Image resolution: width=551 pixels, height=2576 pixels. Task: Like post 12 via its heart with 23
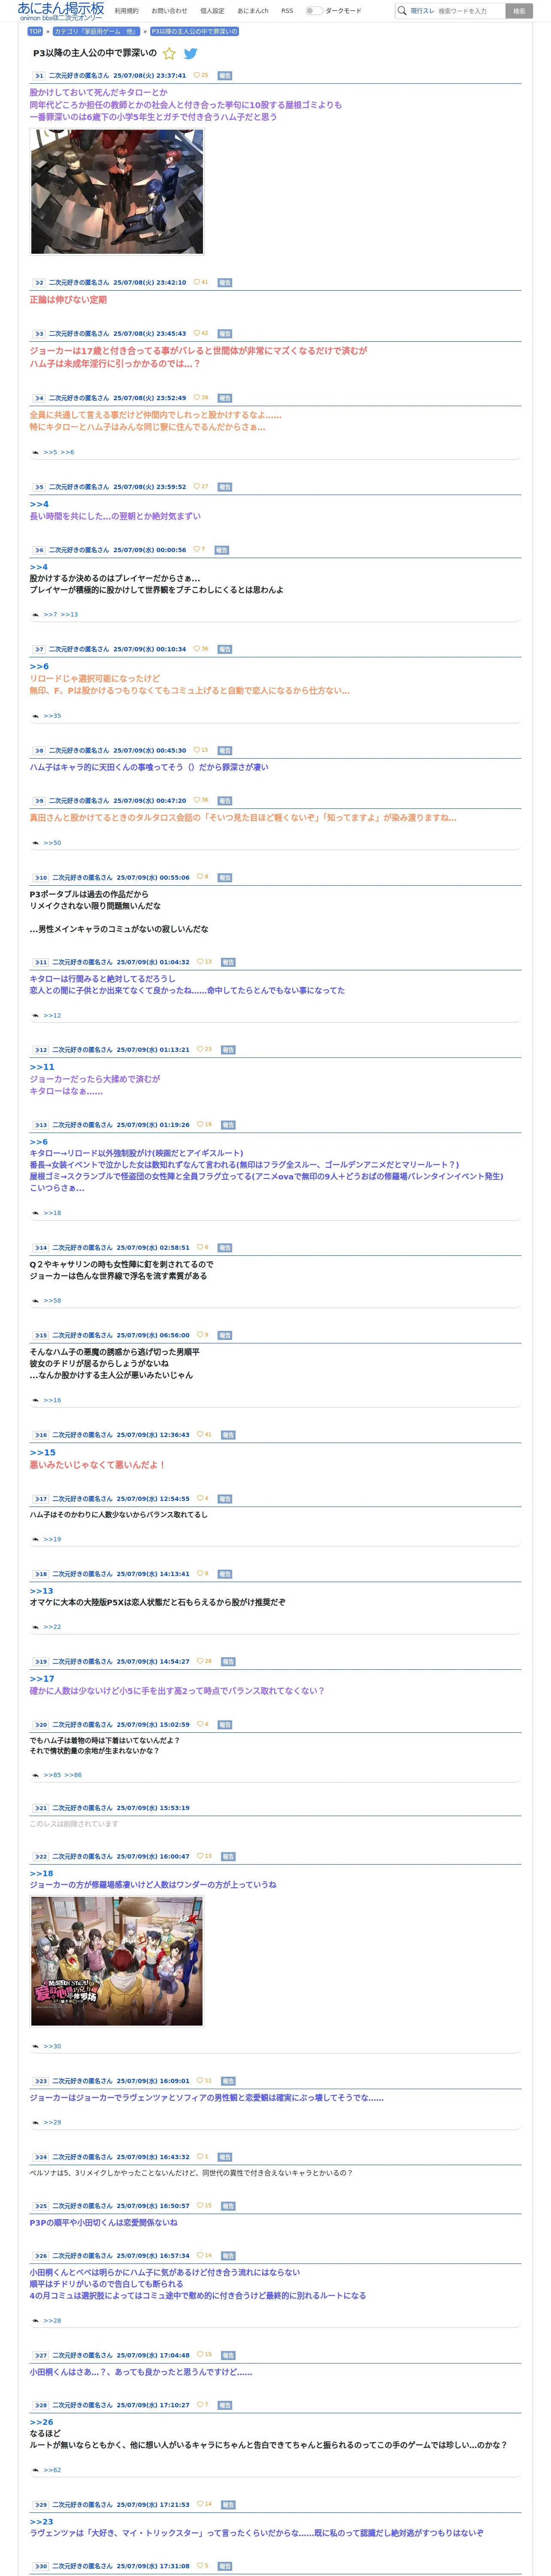click(204, 1050)
